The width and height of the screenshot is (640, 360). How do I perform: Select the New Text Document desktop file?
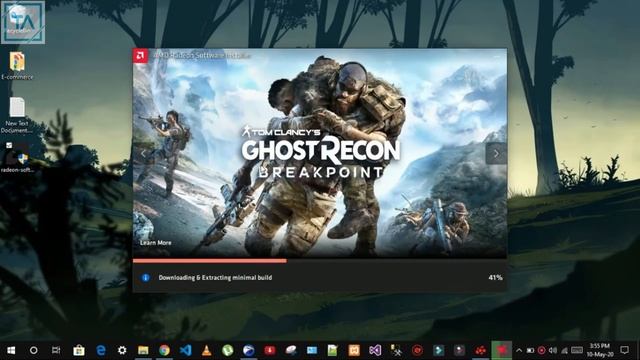coord(17,116)
